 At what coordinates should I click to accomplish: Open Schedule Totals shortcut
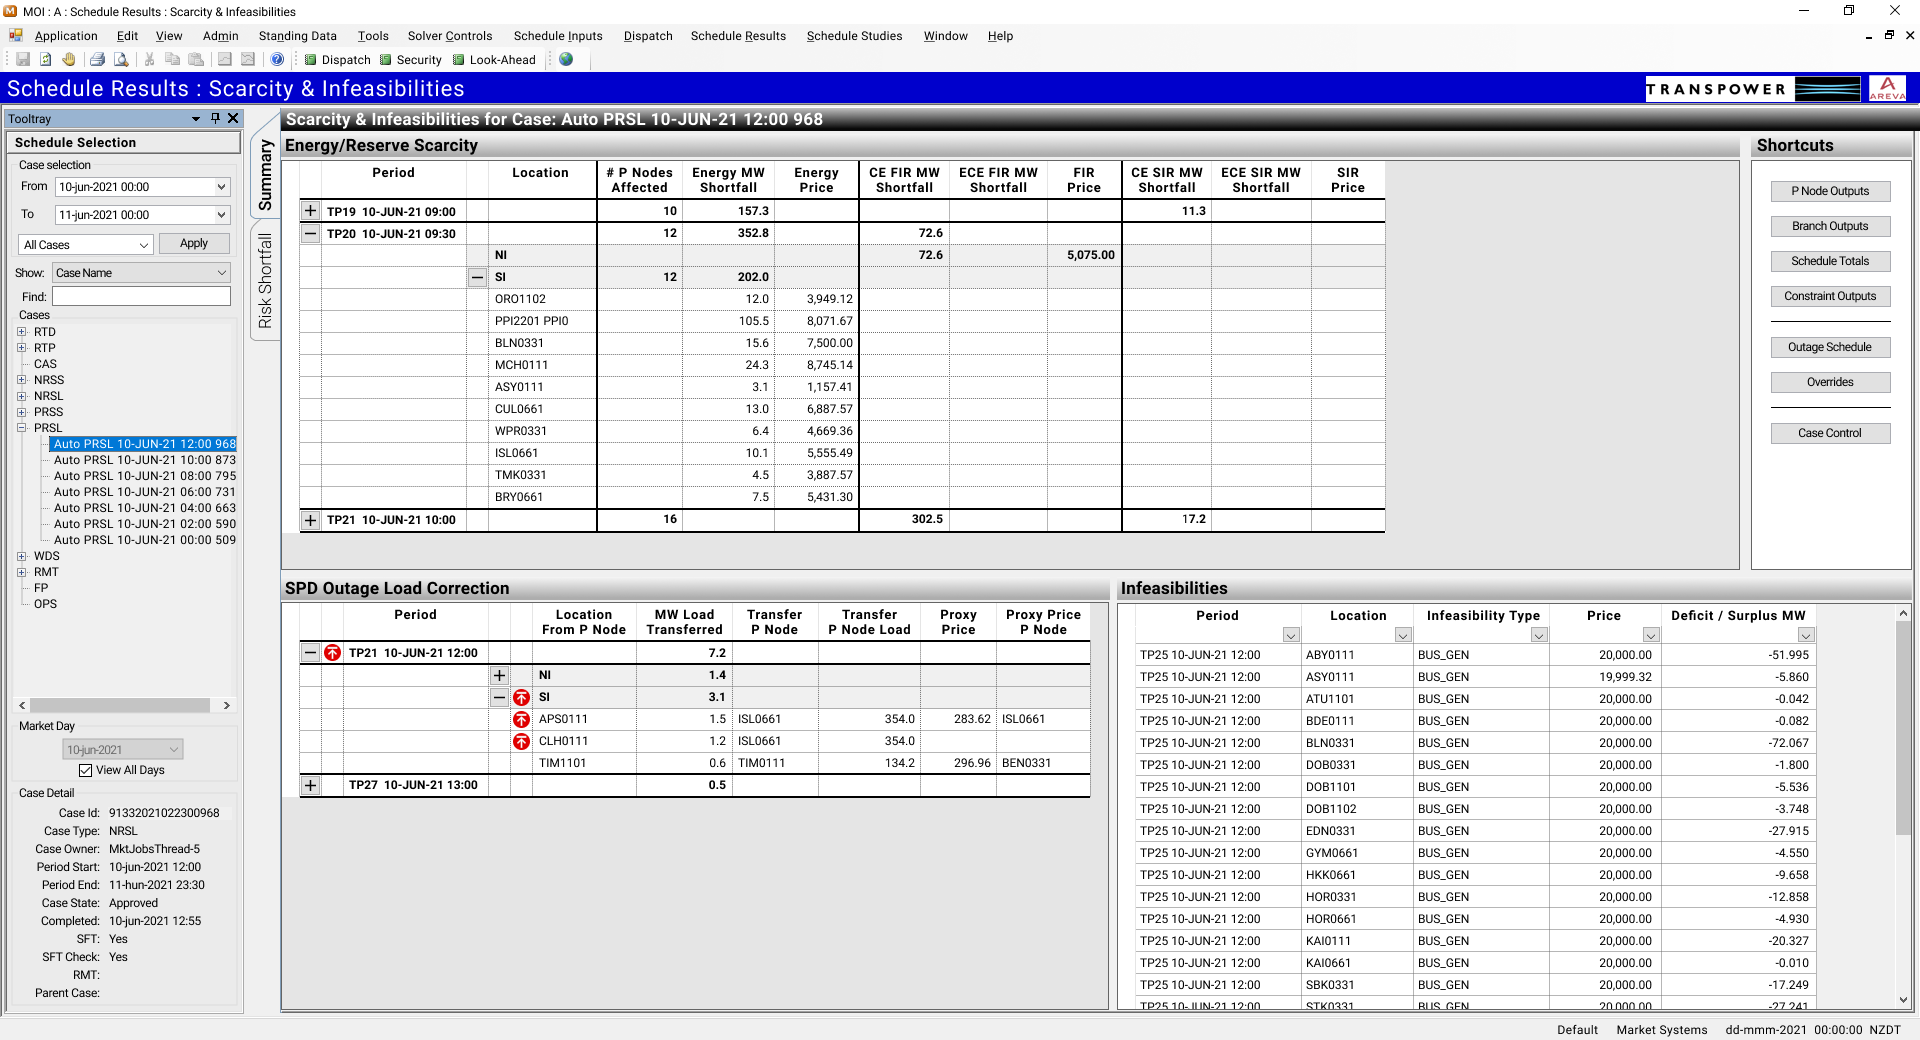point(1830,261)
